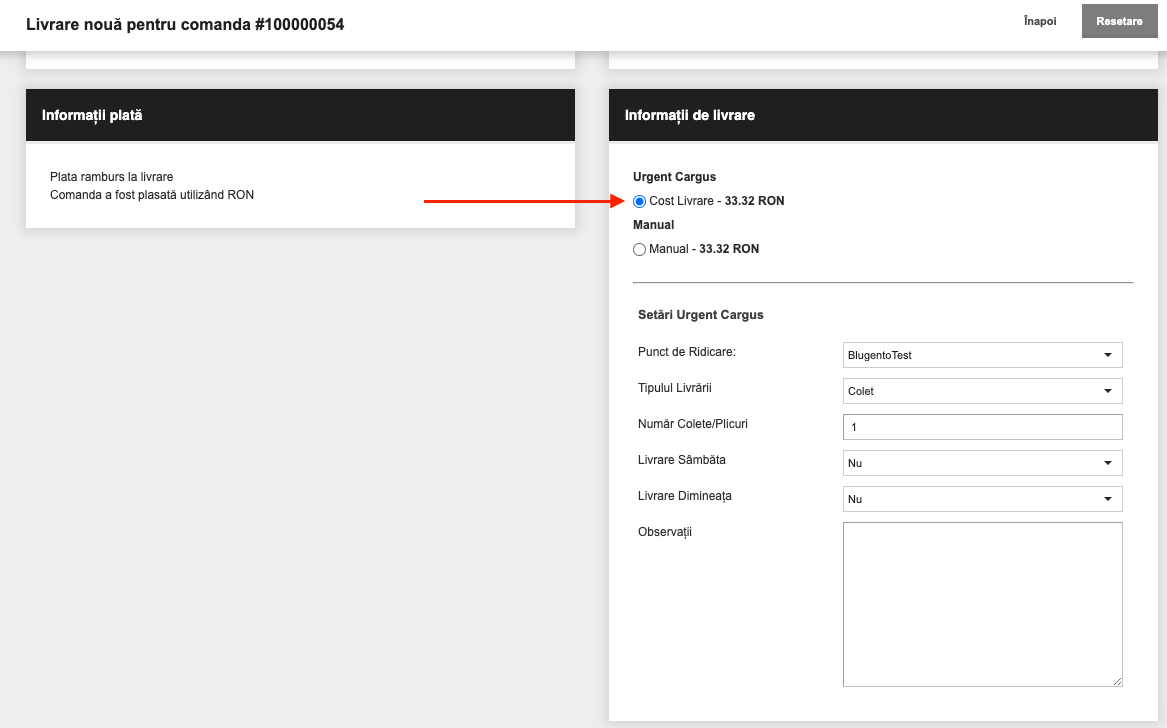
Task: Click the Informații de livrare section header
Action: tap(883, 115)
